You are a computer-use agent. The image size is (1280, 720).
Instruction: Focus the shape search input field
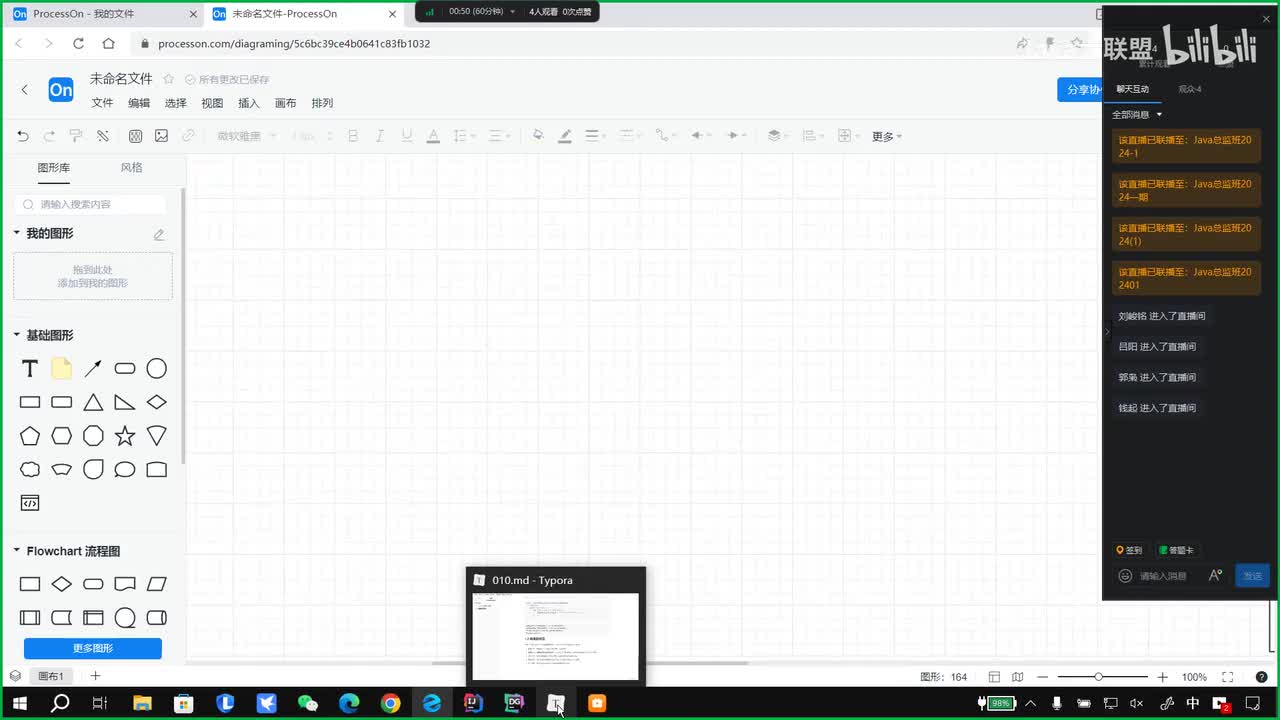click(x=91, y=204)
